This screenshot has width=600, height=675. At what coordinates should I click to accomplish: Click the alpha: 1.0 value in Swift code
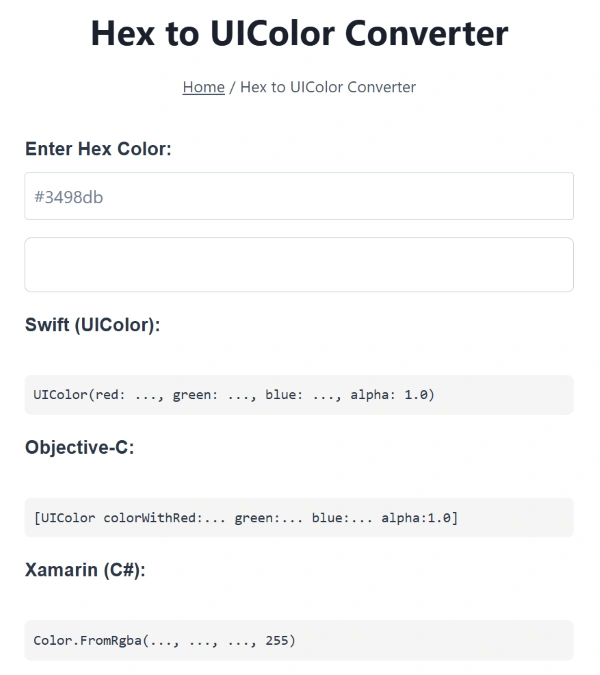pyautogui.click(x=392, y=395)
